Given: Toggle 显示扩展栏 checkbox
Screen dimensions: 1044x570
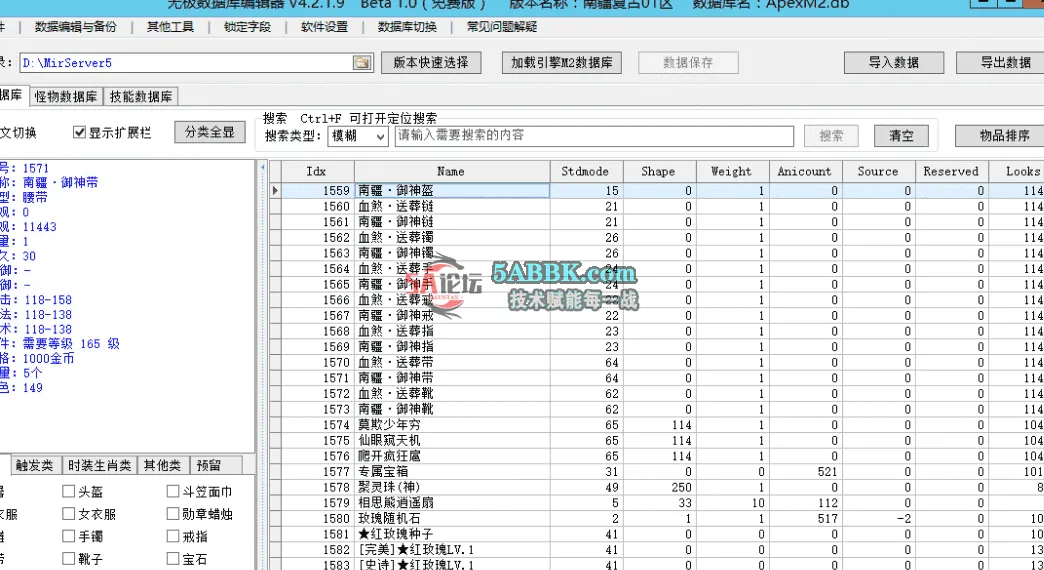Looking at the screenshot, I should click(79, 133).
